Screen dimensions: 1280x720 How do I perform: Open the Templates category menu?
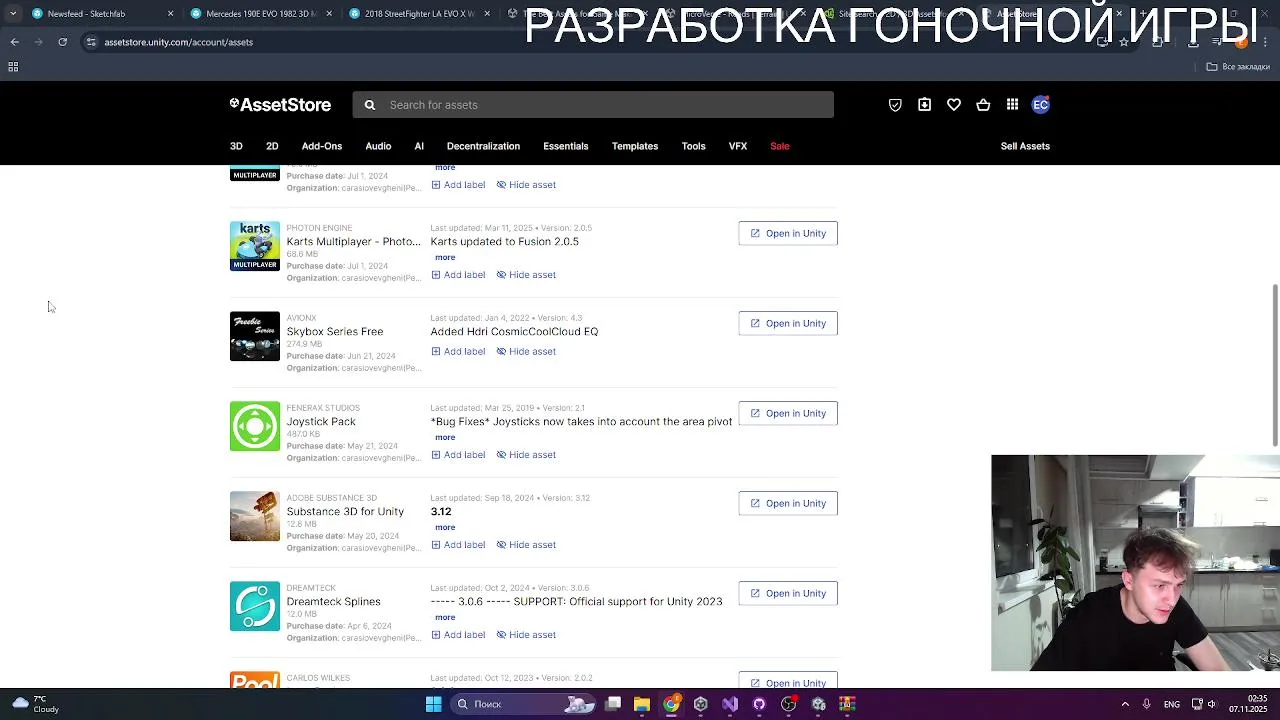(635, 146)
